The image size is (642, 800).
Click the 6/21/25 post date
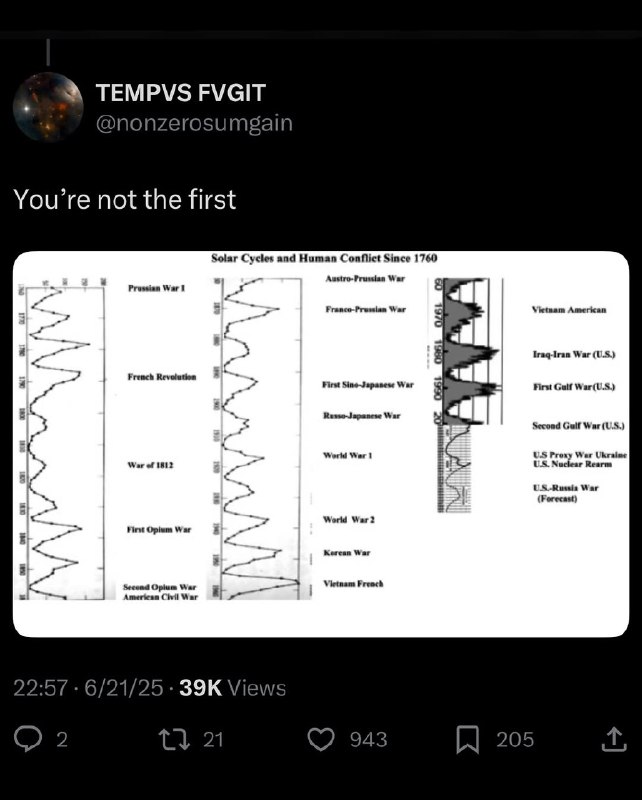click(x=124, y=688)
